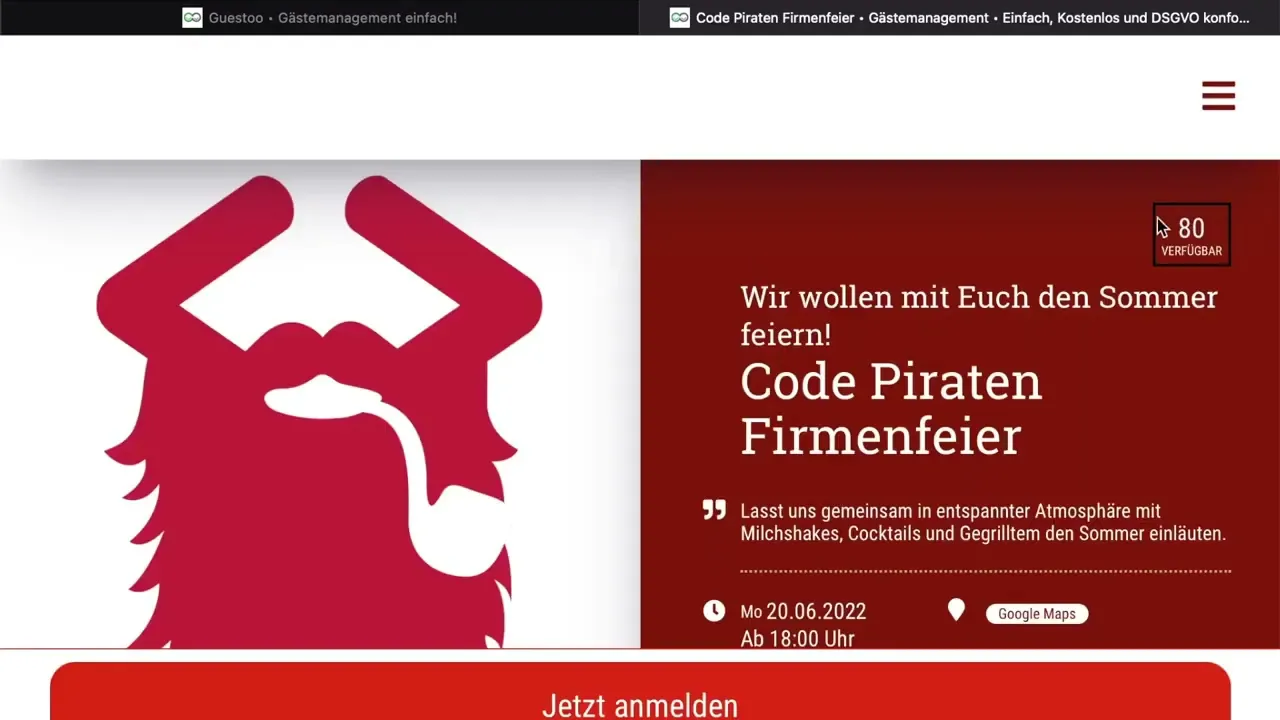Click the location pin icon
This screenshot has width=1280, height=720.
[956, 610]
